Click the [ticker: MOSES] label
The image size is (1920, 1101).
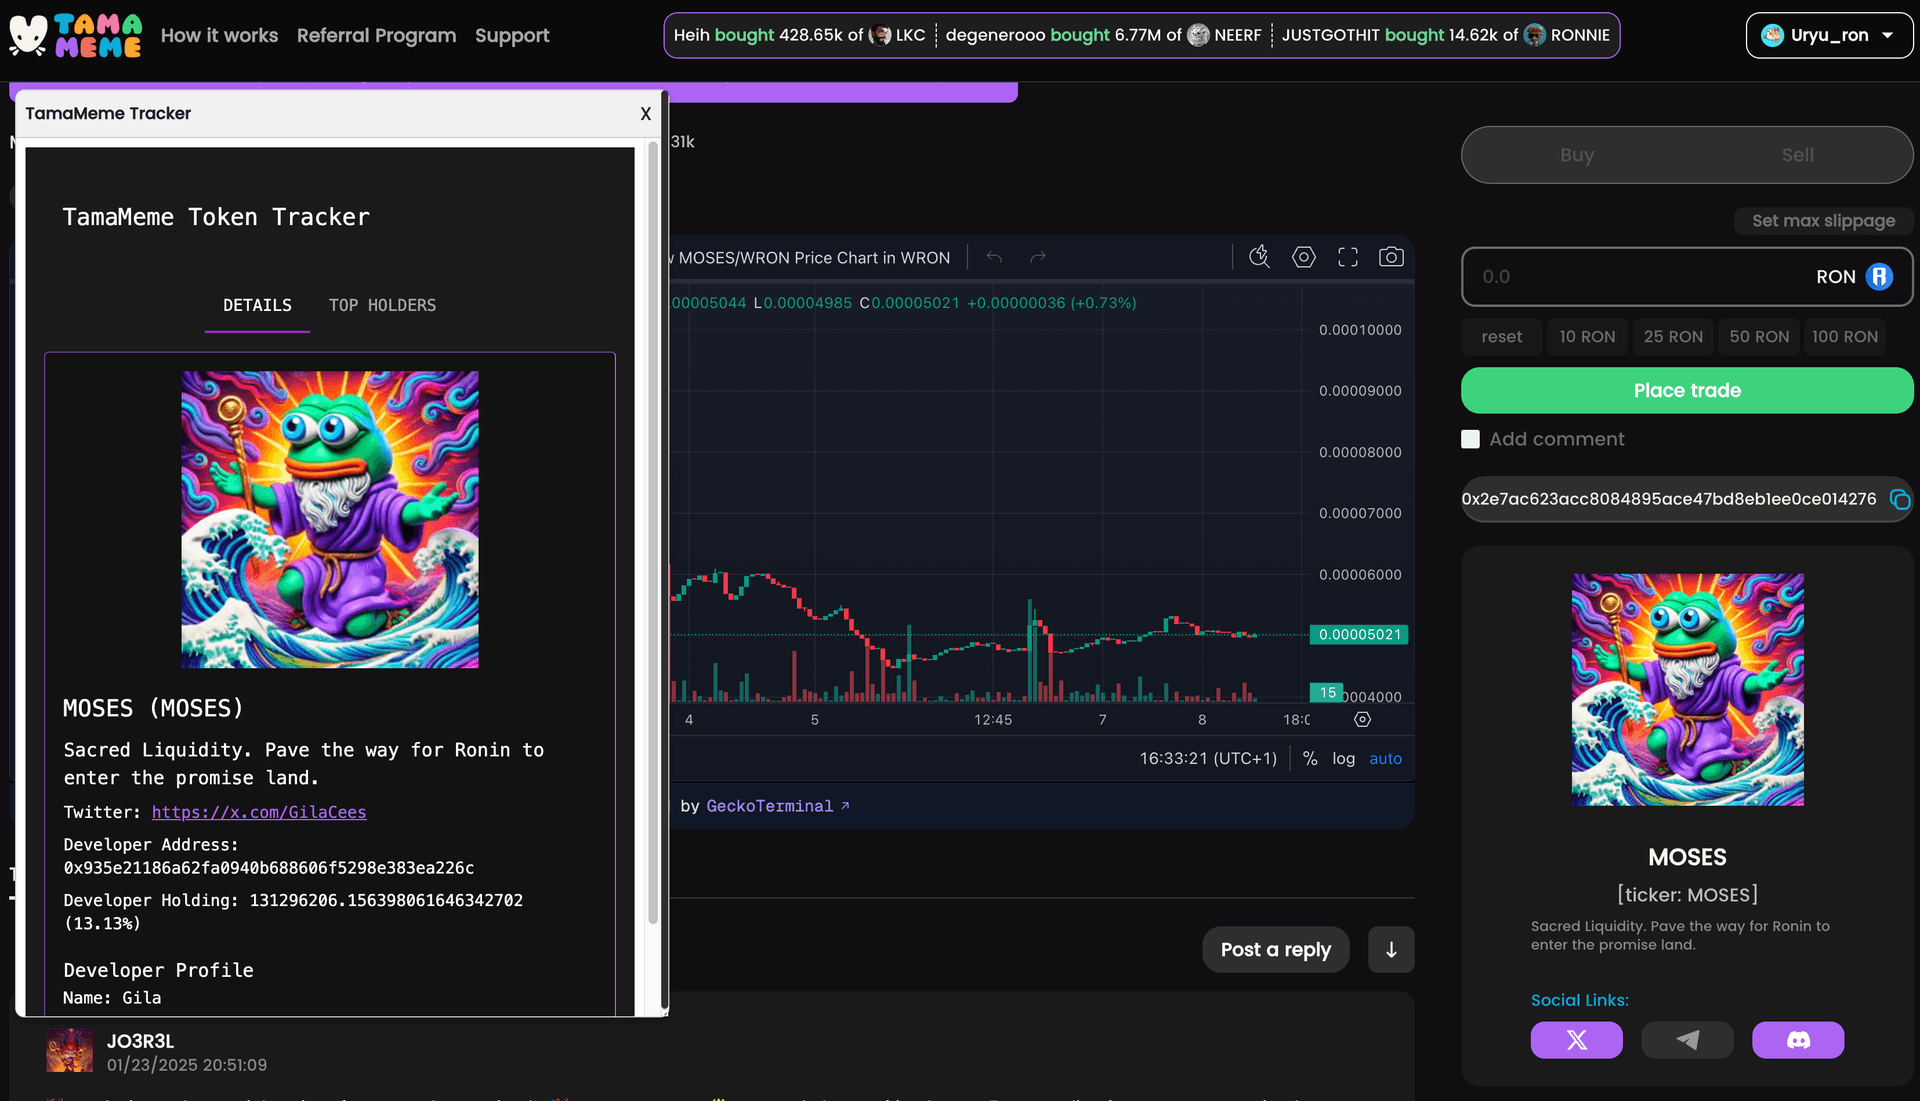click(x=1687, y=895)
